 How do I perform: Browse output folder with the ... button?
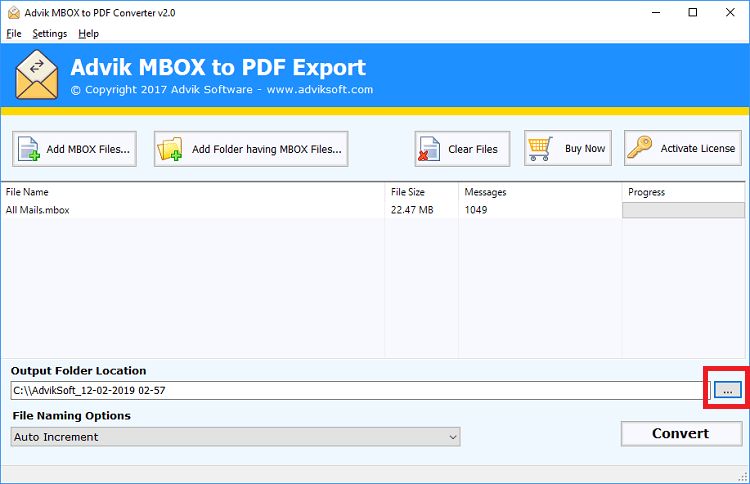pos(728,390)
